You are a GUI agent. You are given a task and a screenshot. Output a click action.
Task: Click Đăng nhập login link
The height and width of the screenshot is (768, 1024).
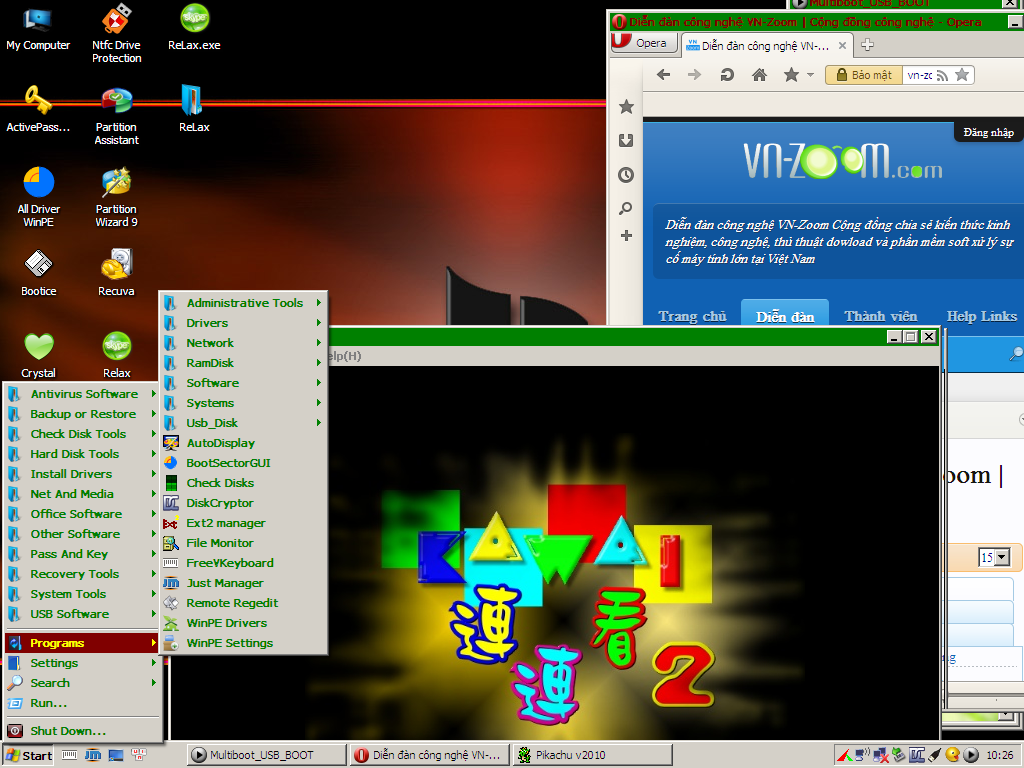point(988,133)
